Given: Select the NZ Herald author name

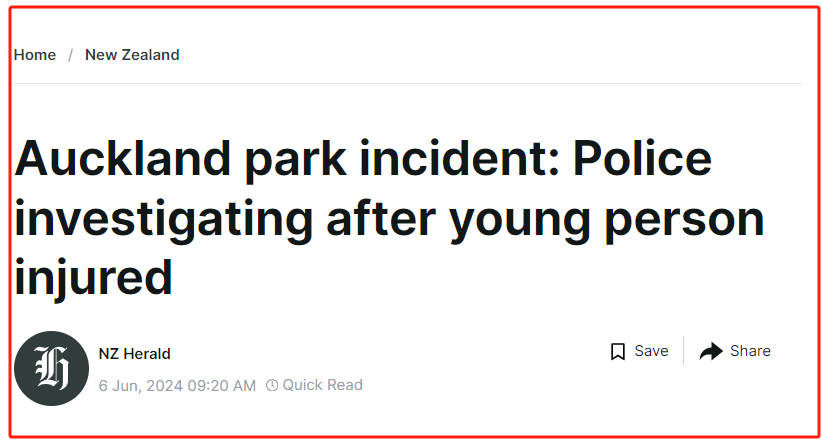Looking at the screenshot, I should [x=135, y=354].
